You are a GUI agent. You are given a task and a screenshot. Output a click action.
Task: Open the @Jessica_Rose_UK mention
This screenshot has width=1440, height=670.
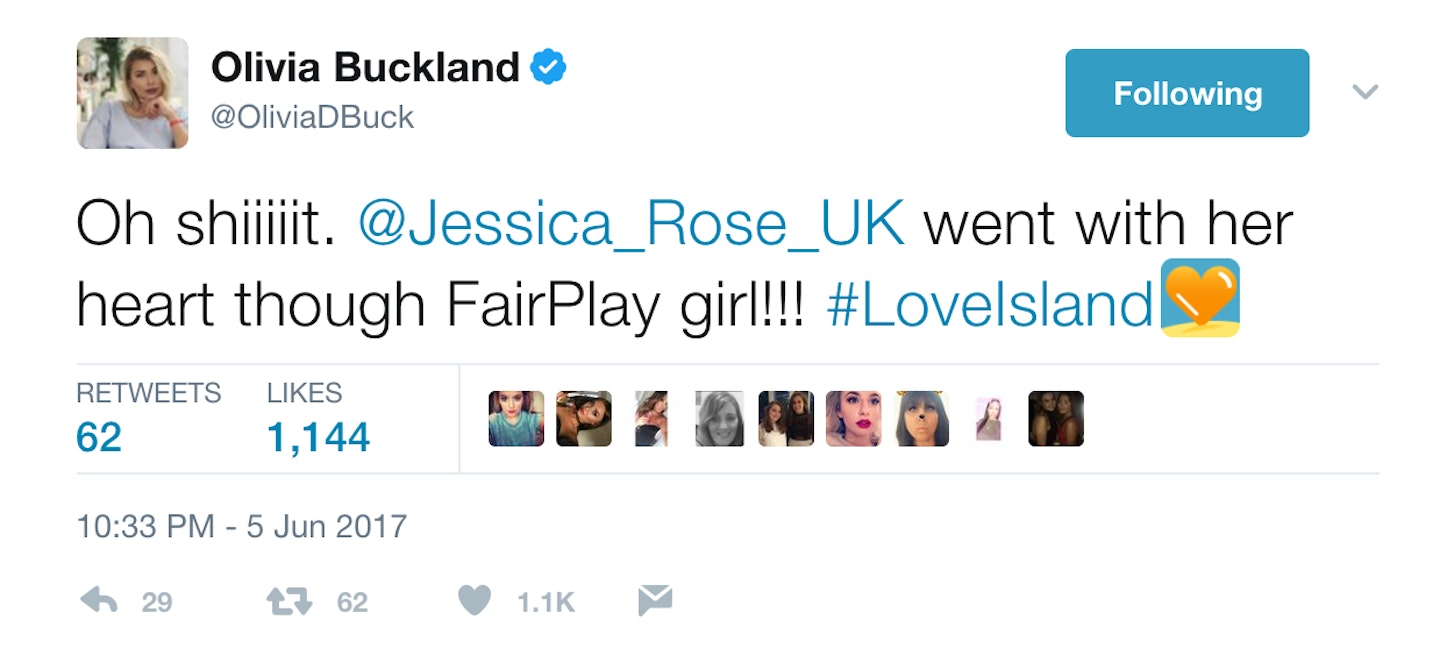631,225
